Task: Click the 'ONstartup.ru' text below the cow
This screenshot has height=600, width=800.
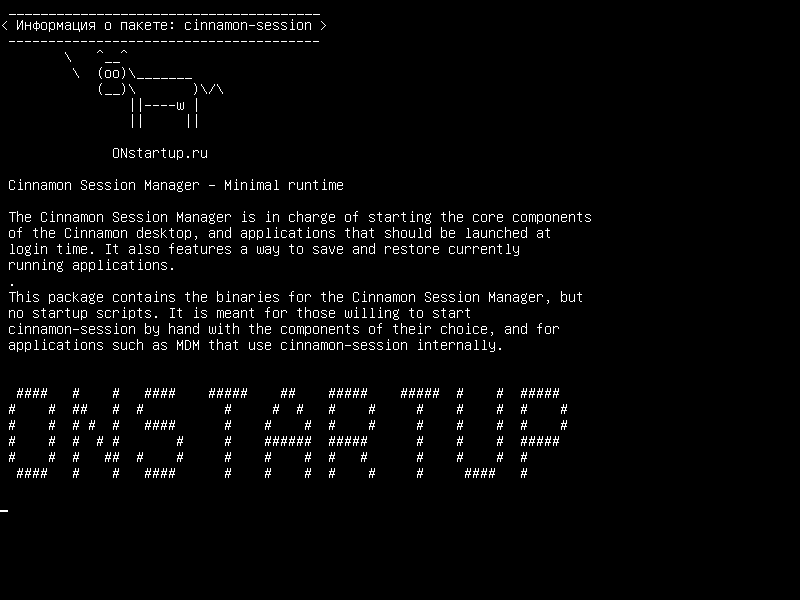Action: tap(160, 153)
